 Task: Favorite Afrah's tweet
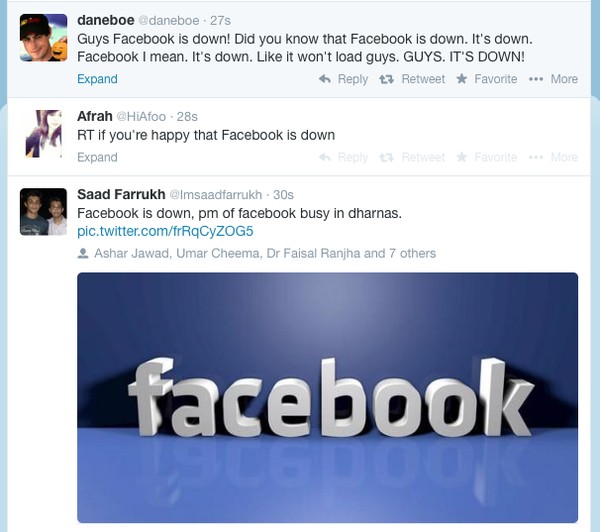(x=486, y=157)
